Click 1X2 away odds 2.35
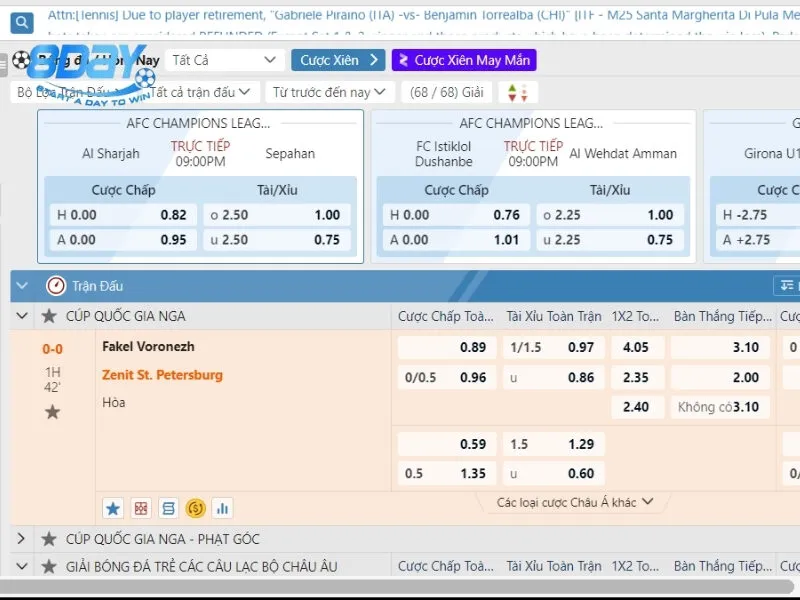 point(637,378)
